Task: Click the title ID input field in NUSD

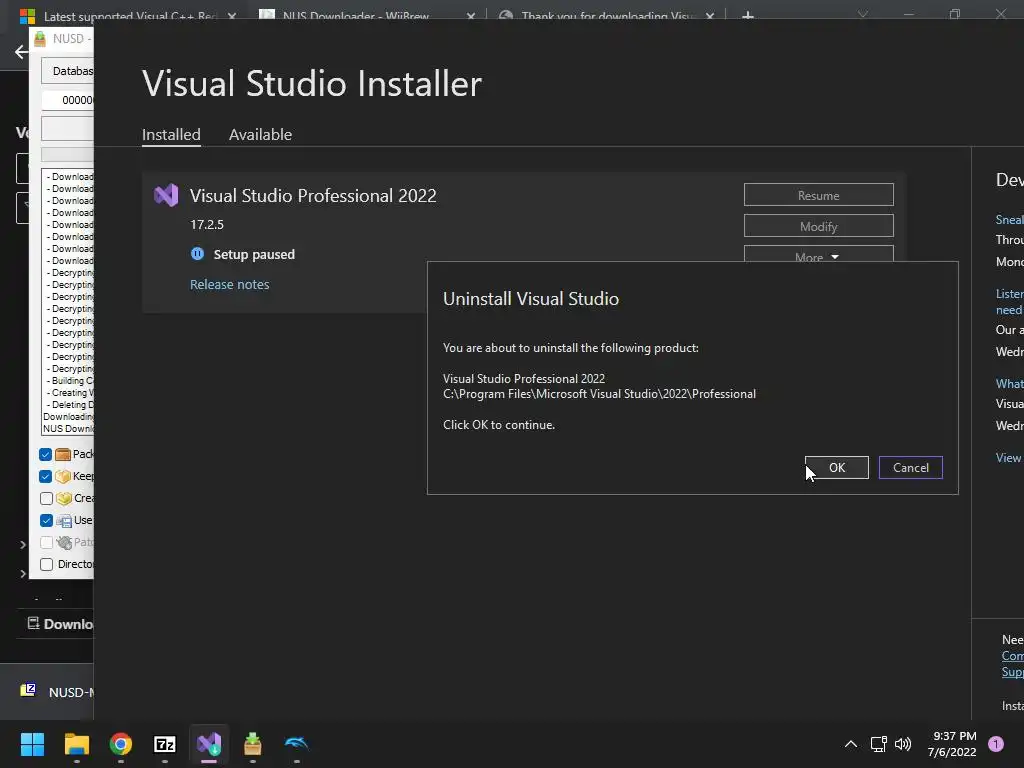Action: (67, 100)
